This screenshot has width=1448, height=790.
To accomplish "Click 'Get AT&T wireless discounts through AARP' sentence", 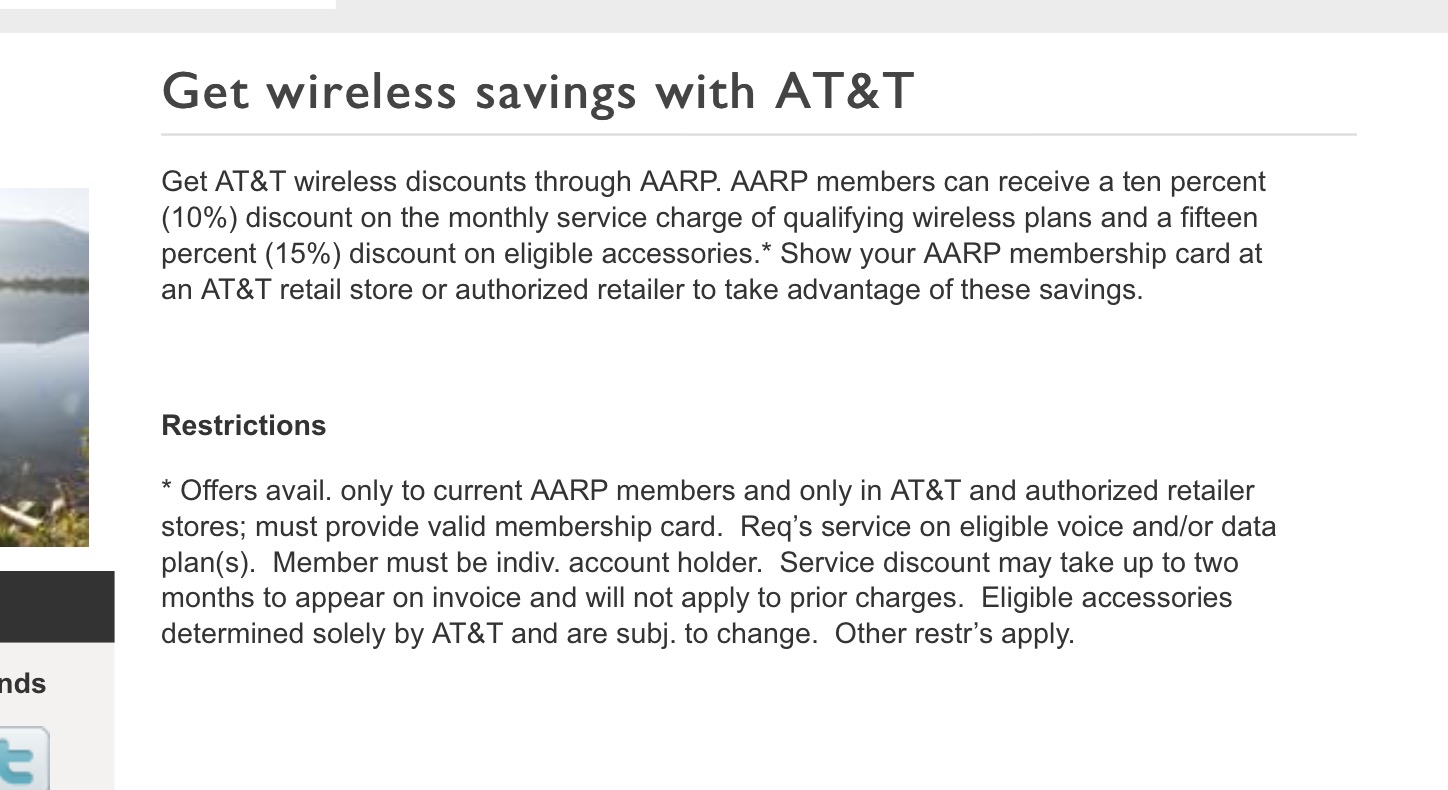I will [x=440, y=182].
